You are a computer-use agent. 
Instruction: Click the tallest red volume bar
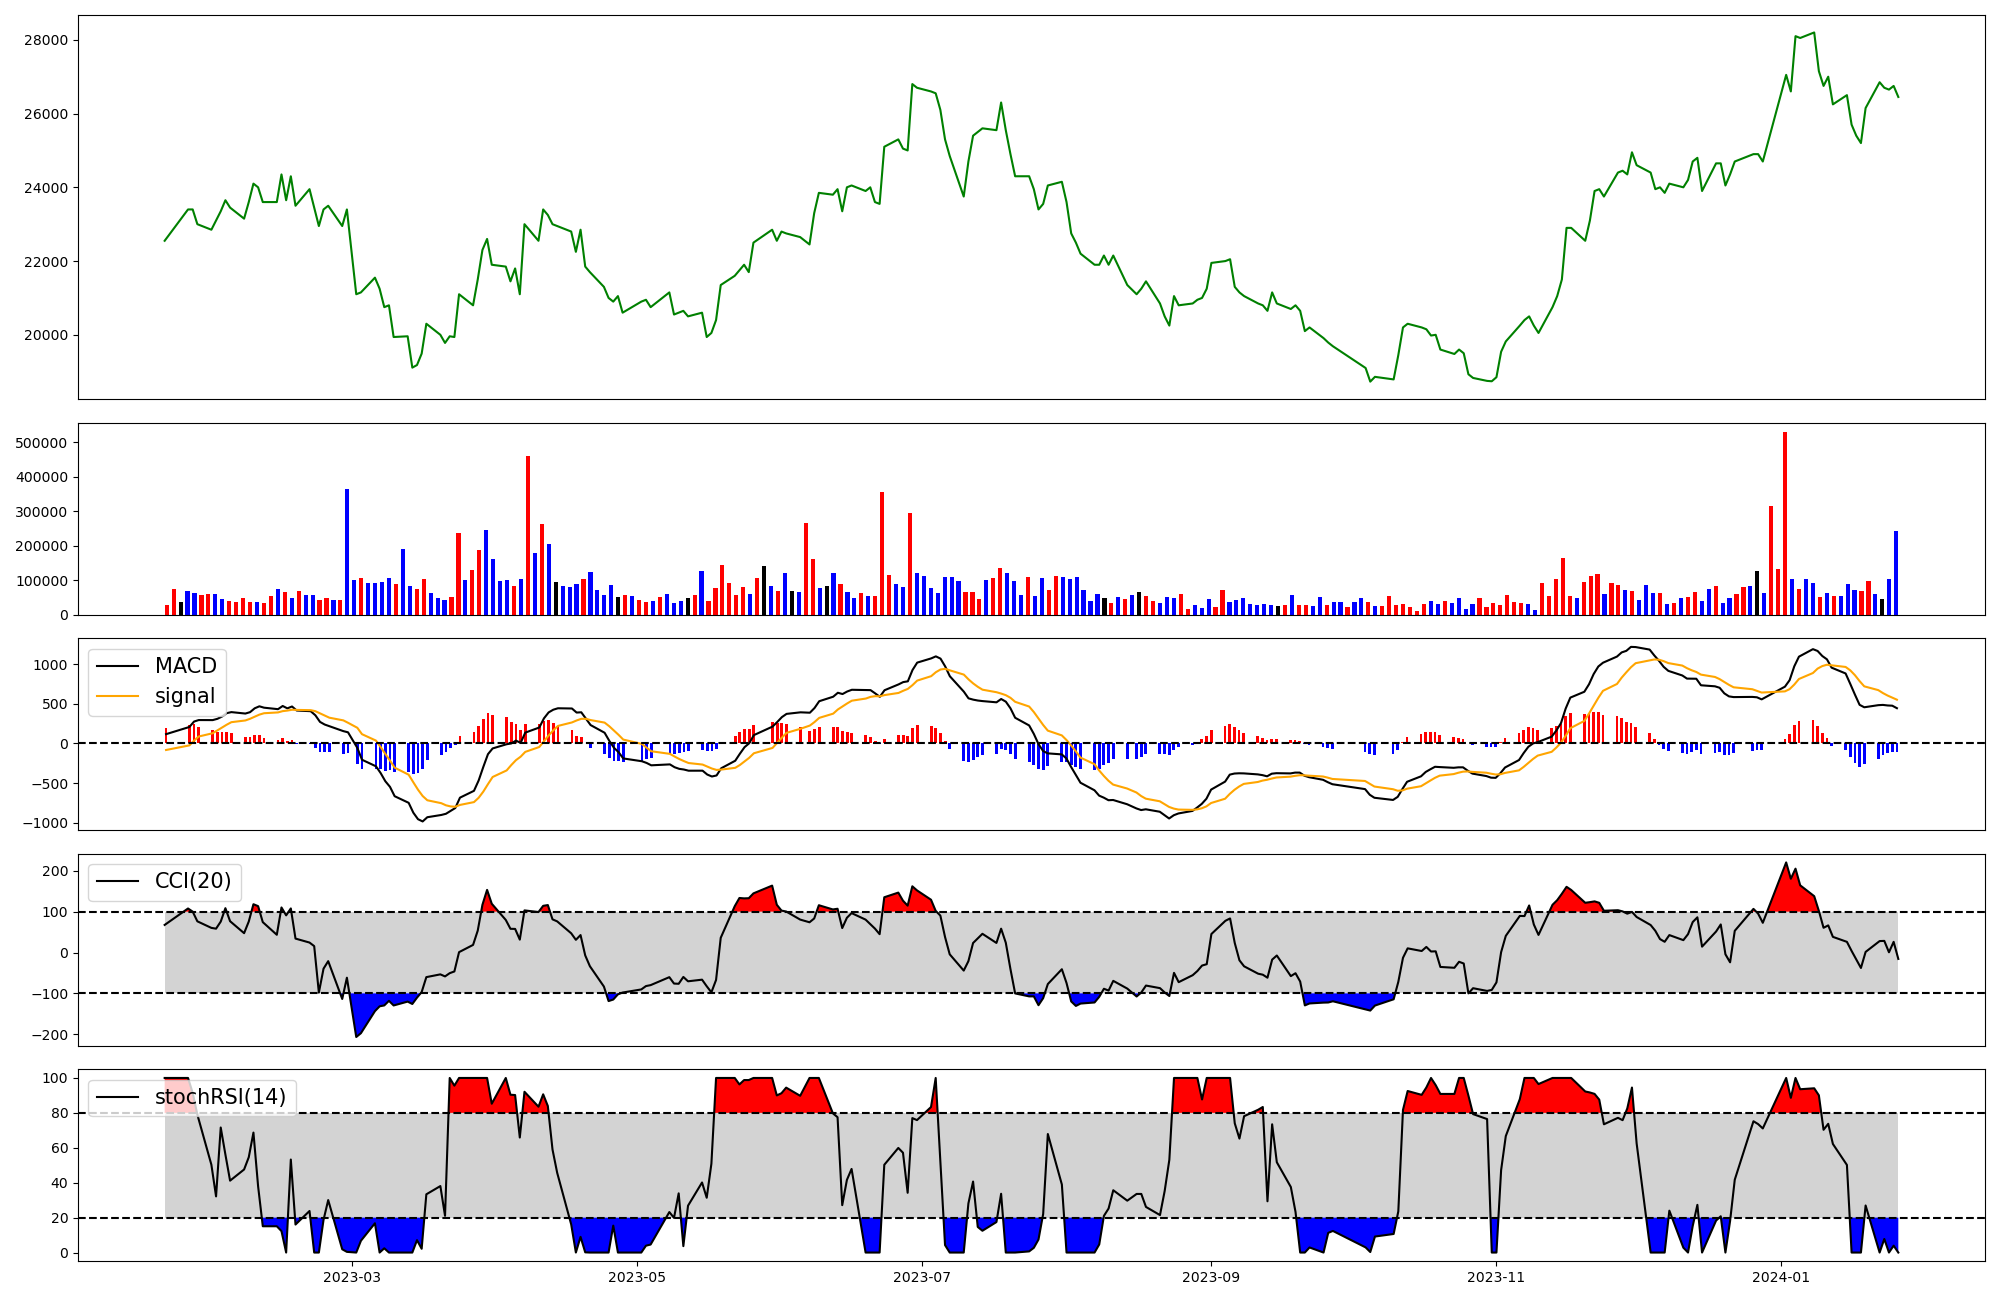pos(1785,523)
